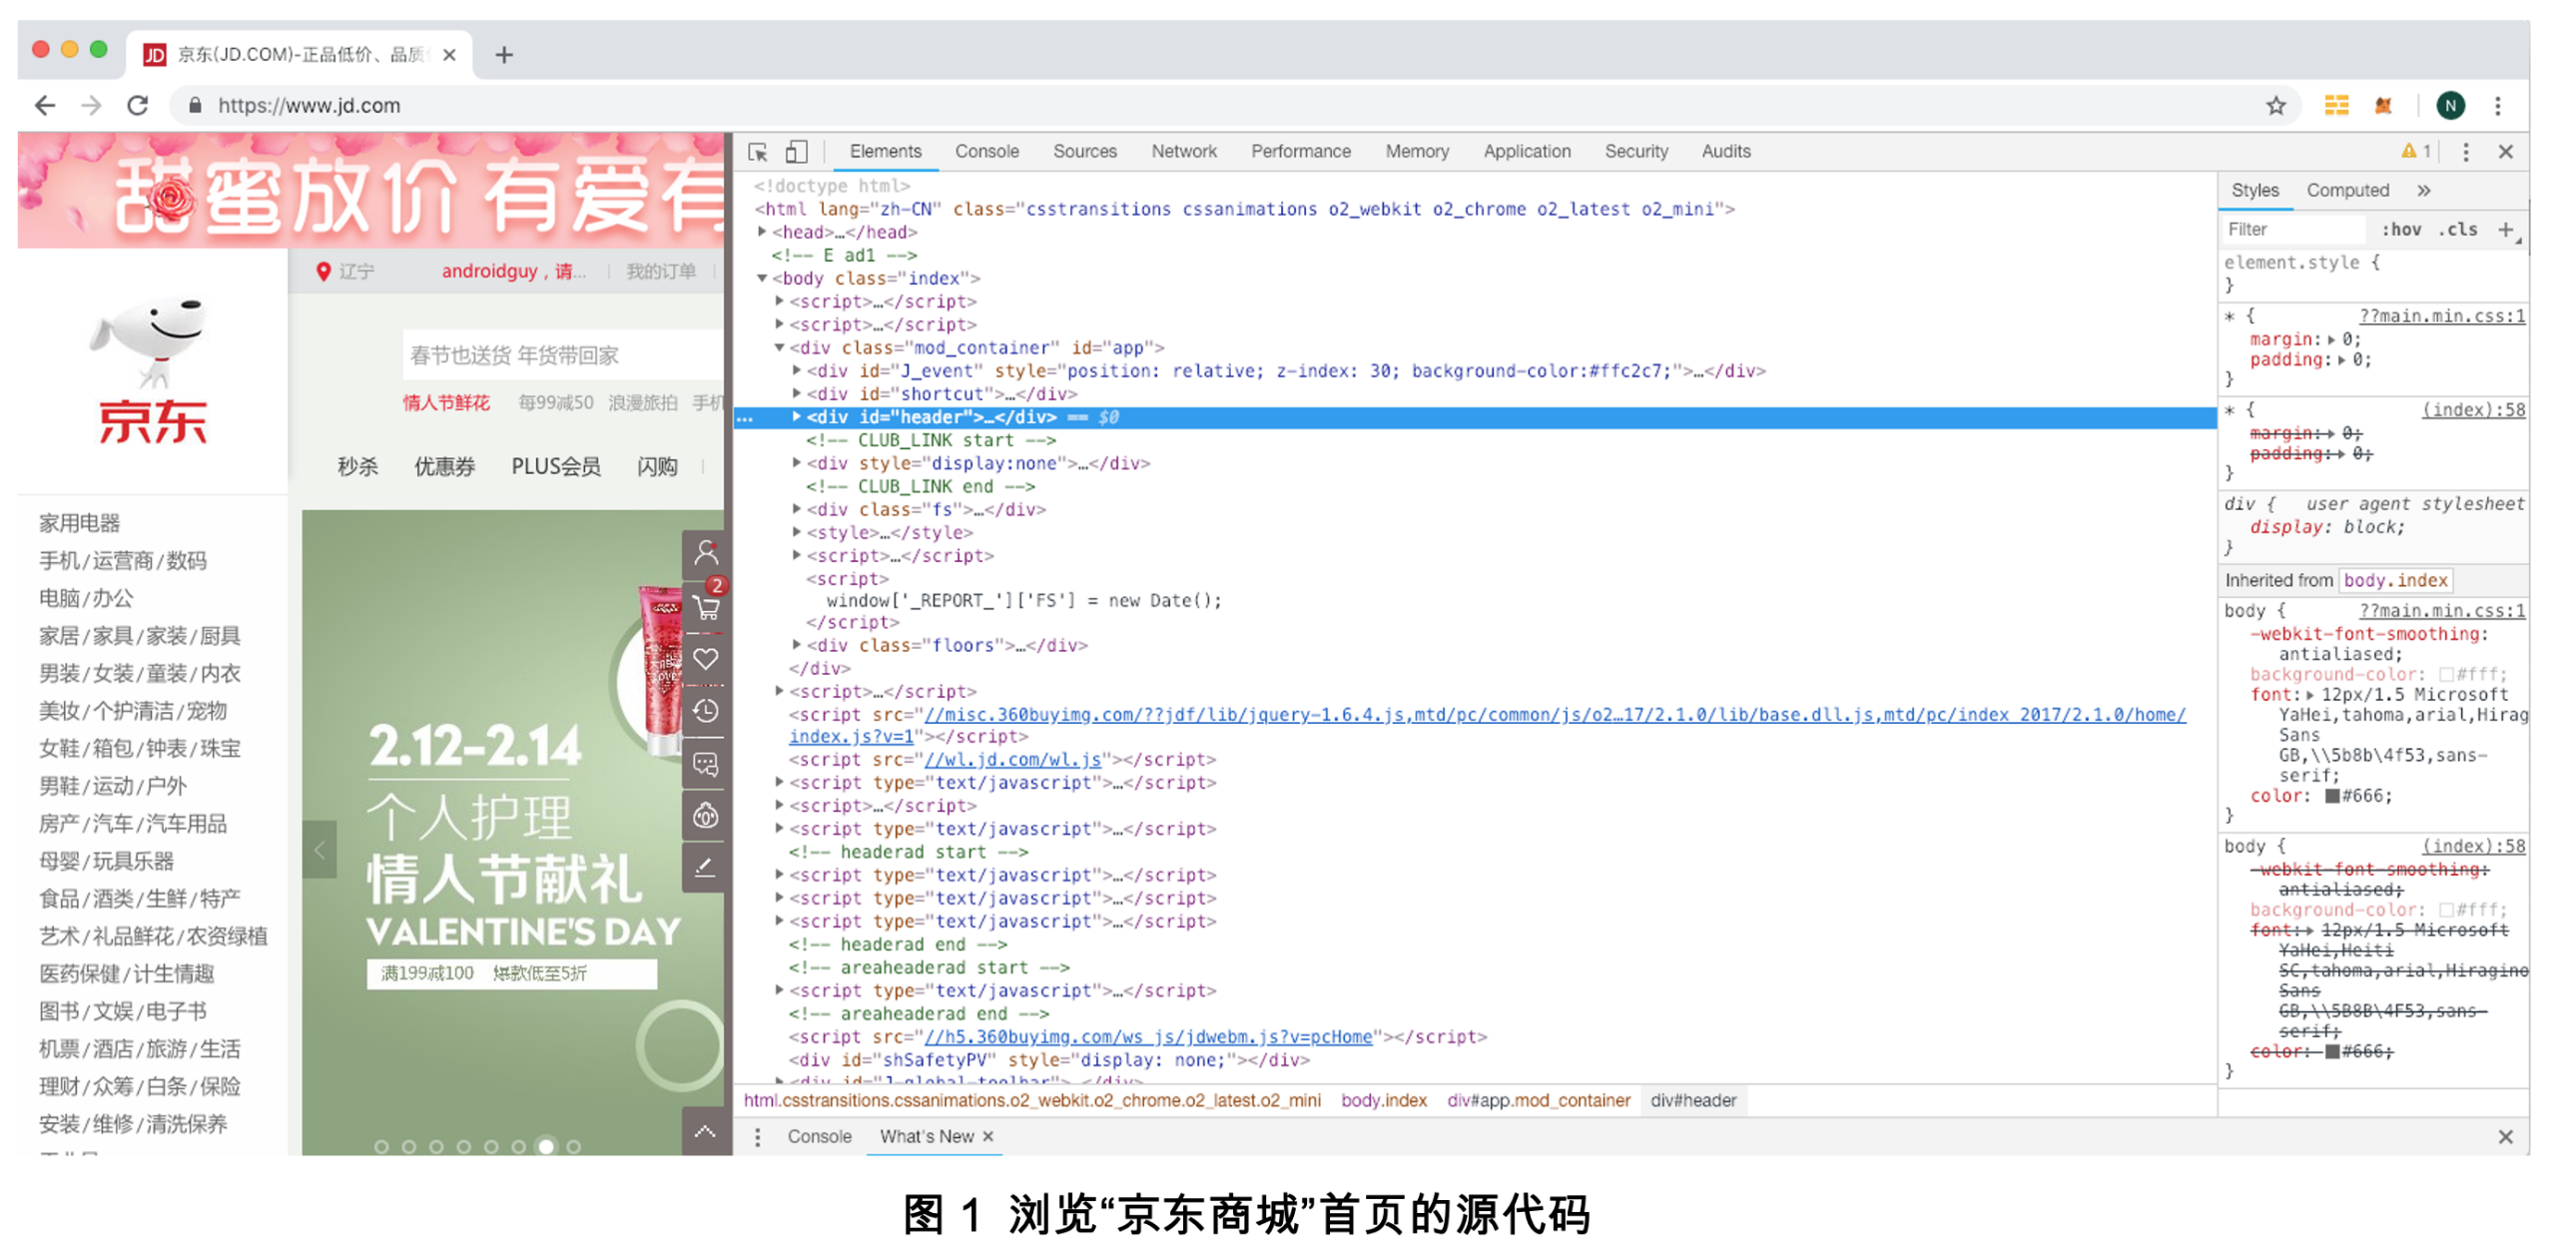2576x1252 pixels.
Task: Open the wl.jd.com/wl.js script link
Action: pyautogui.click(x=1013, y=760)
